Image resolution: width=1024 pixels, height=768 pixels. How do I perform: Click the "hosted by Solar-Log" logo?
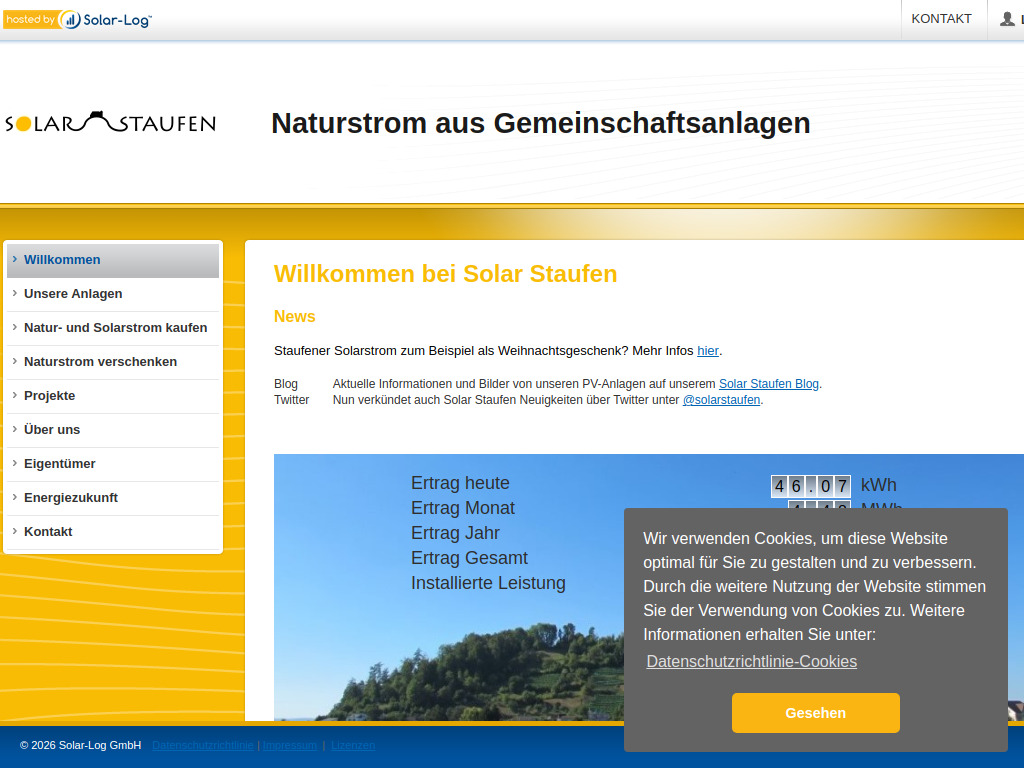[x=77, y=17]
